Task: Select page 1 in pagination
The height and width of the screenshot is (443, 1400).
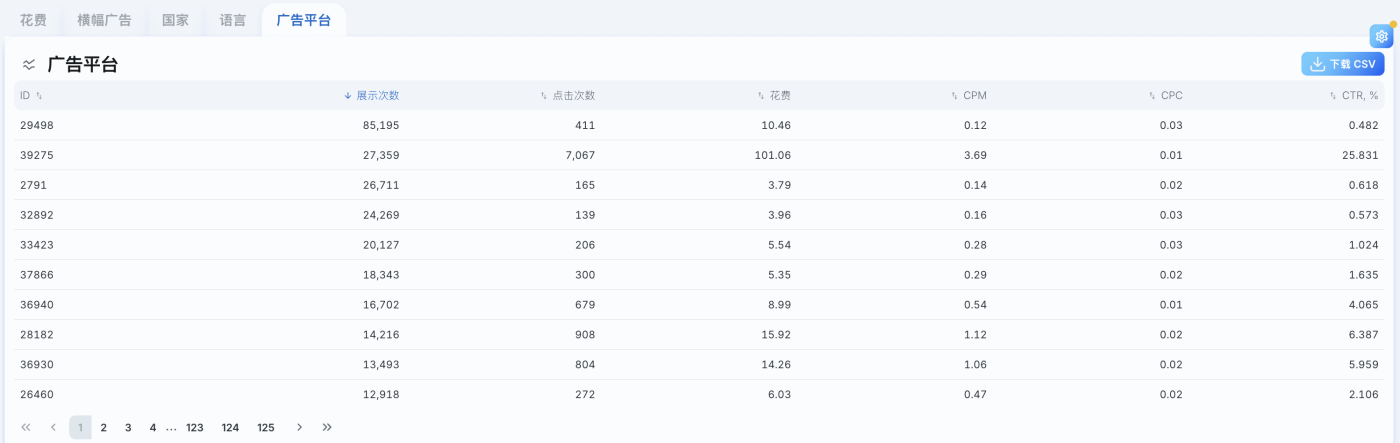Action: pyautogui.click(x=80, y=427)
